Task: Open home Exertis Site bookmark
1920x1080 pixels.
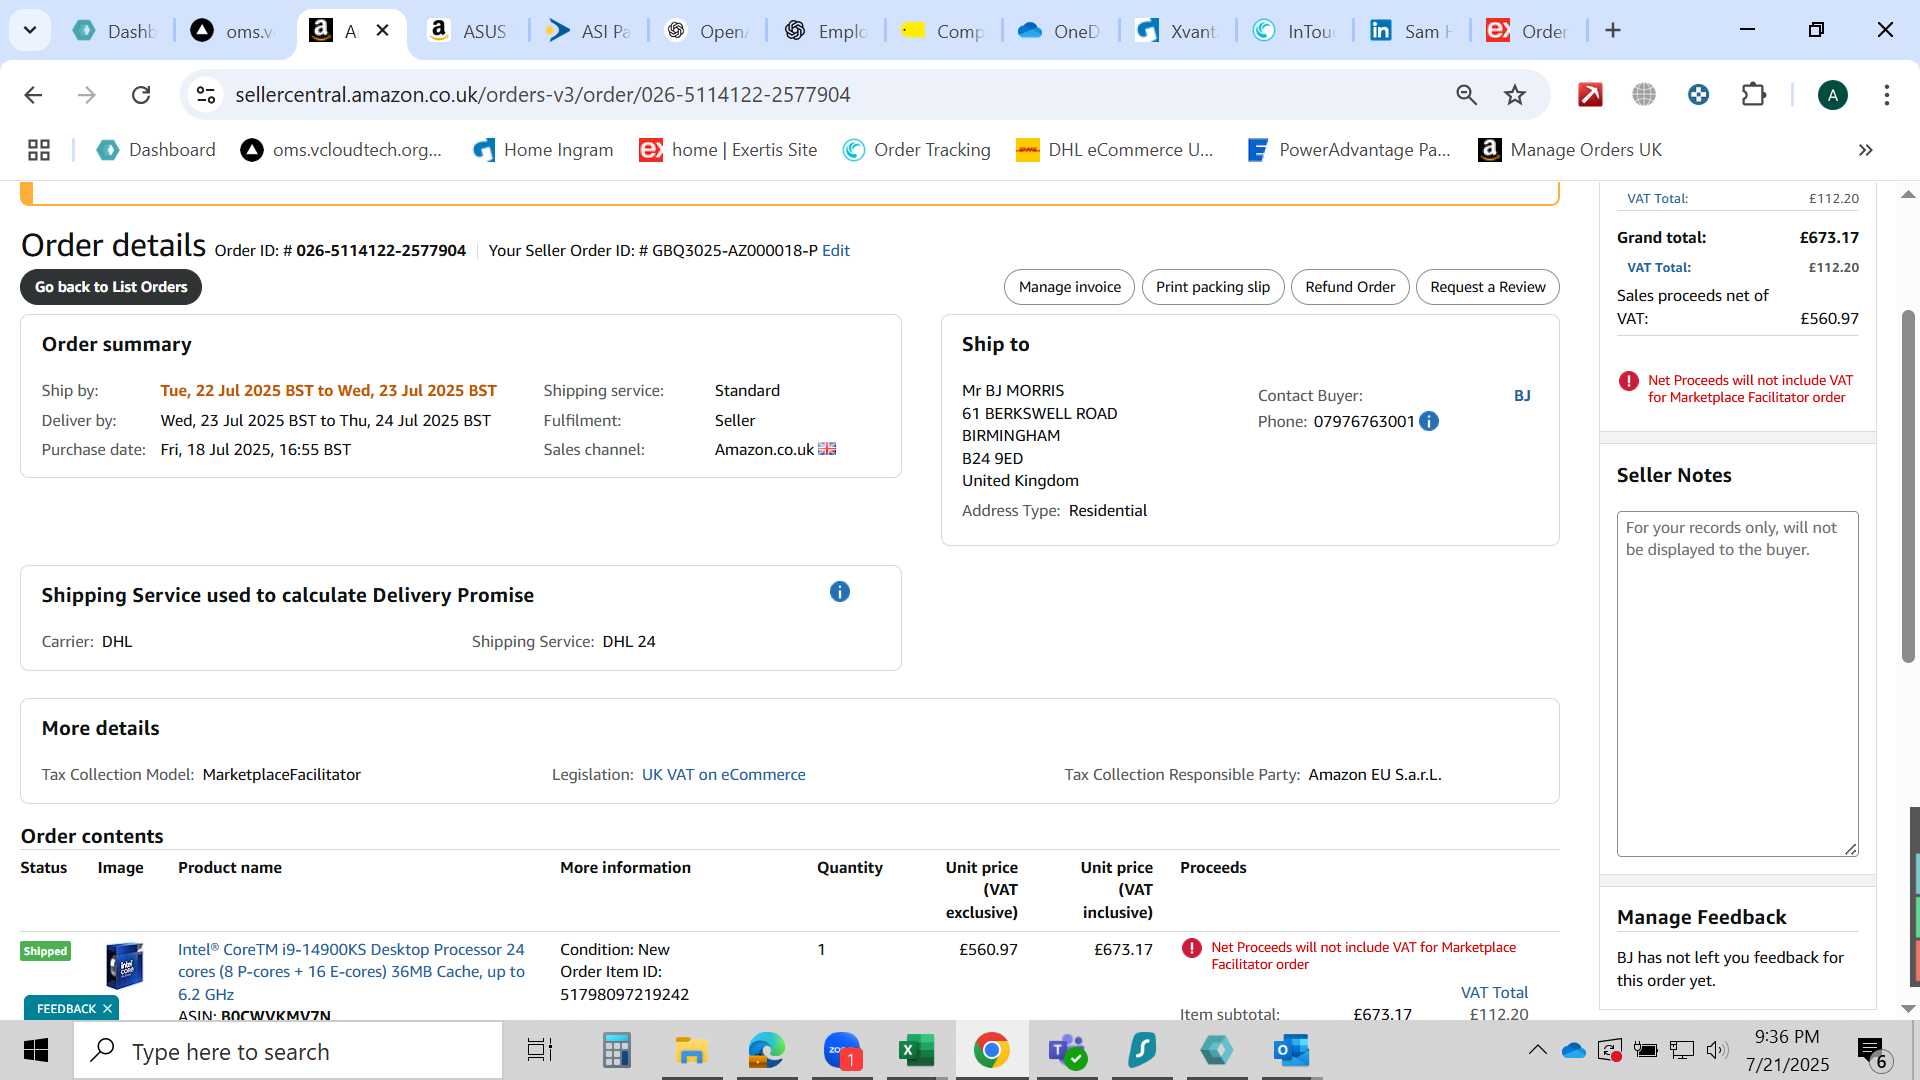Action: tap(728, 150)
